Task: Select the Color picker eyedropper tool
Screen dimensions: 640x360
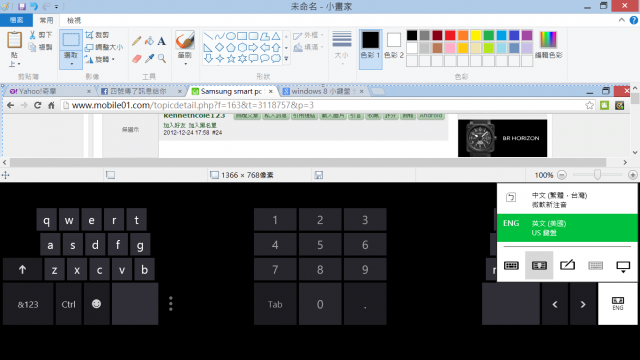Action: [149, 59]
